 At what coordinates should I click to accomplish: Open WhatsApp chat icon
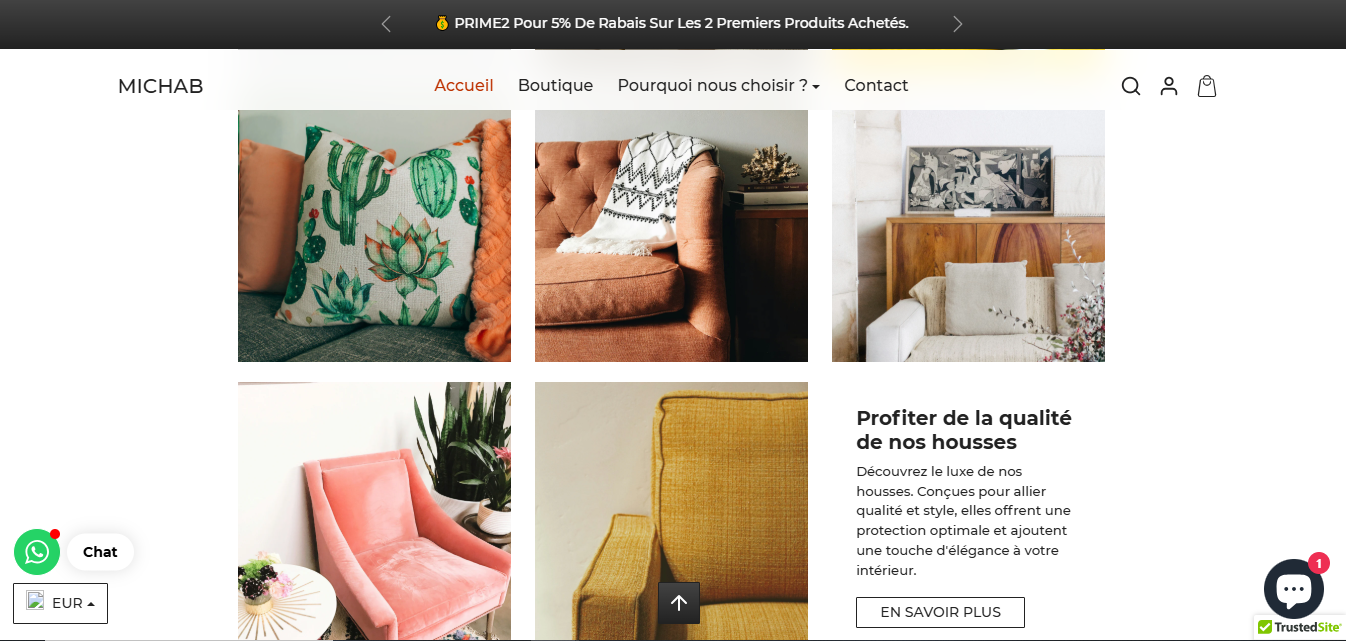click(37, 552)
